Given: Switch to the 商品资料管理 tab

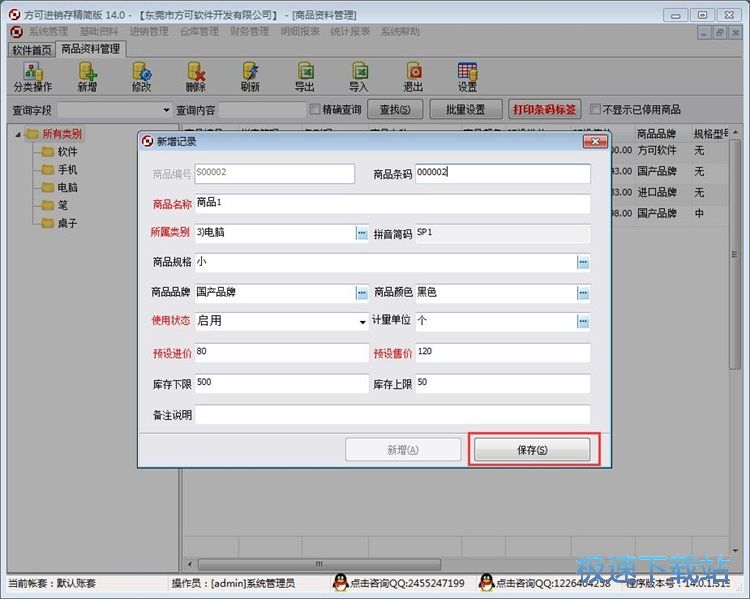Looking at the screenshot, I should tap(90, 49).
